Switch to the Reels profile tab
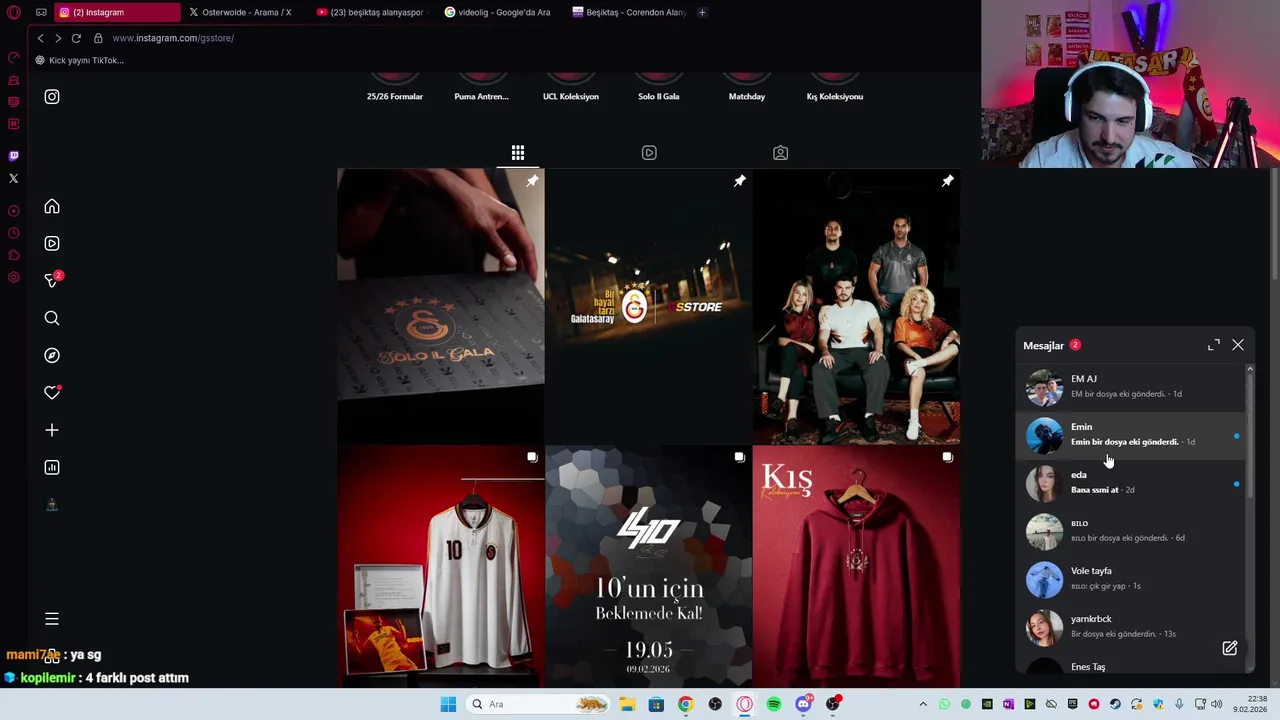 point(649,153)
